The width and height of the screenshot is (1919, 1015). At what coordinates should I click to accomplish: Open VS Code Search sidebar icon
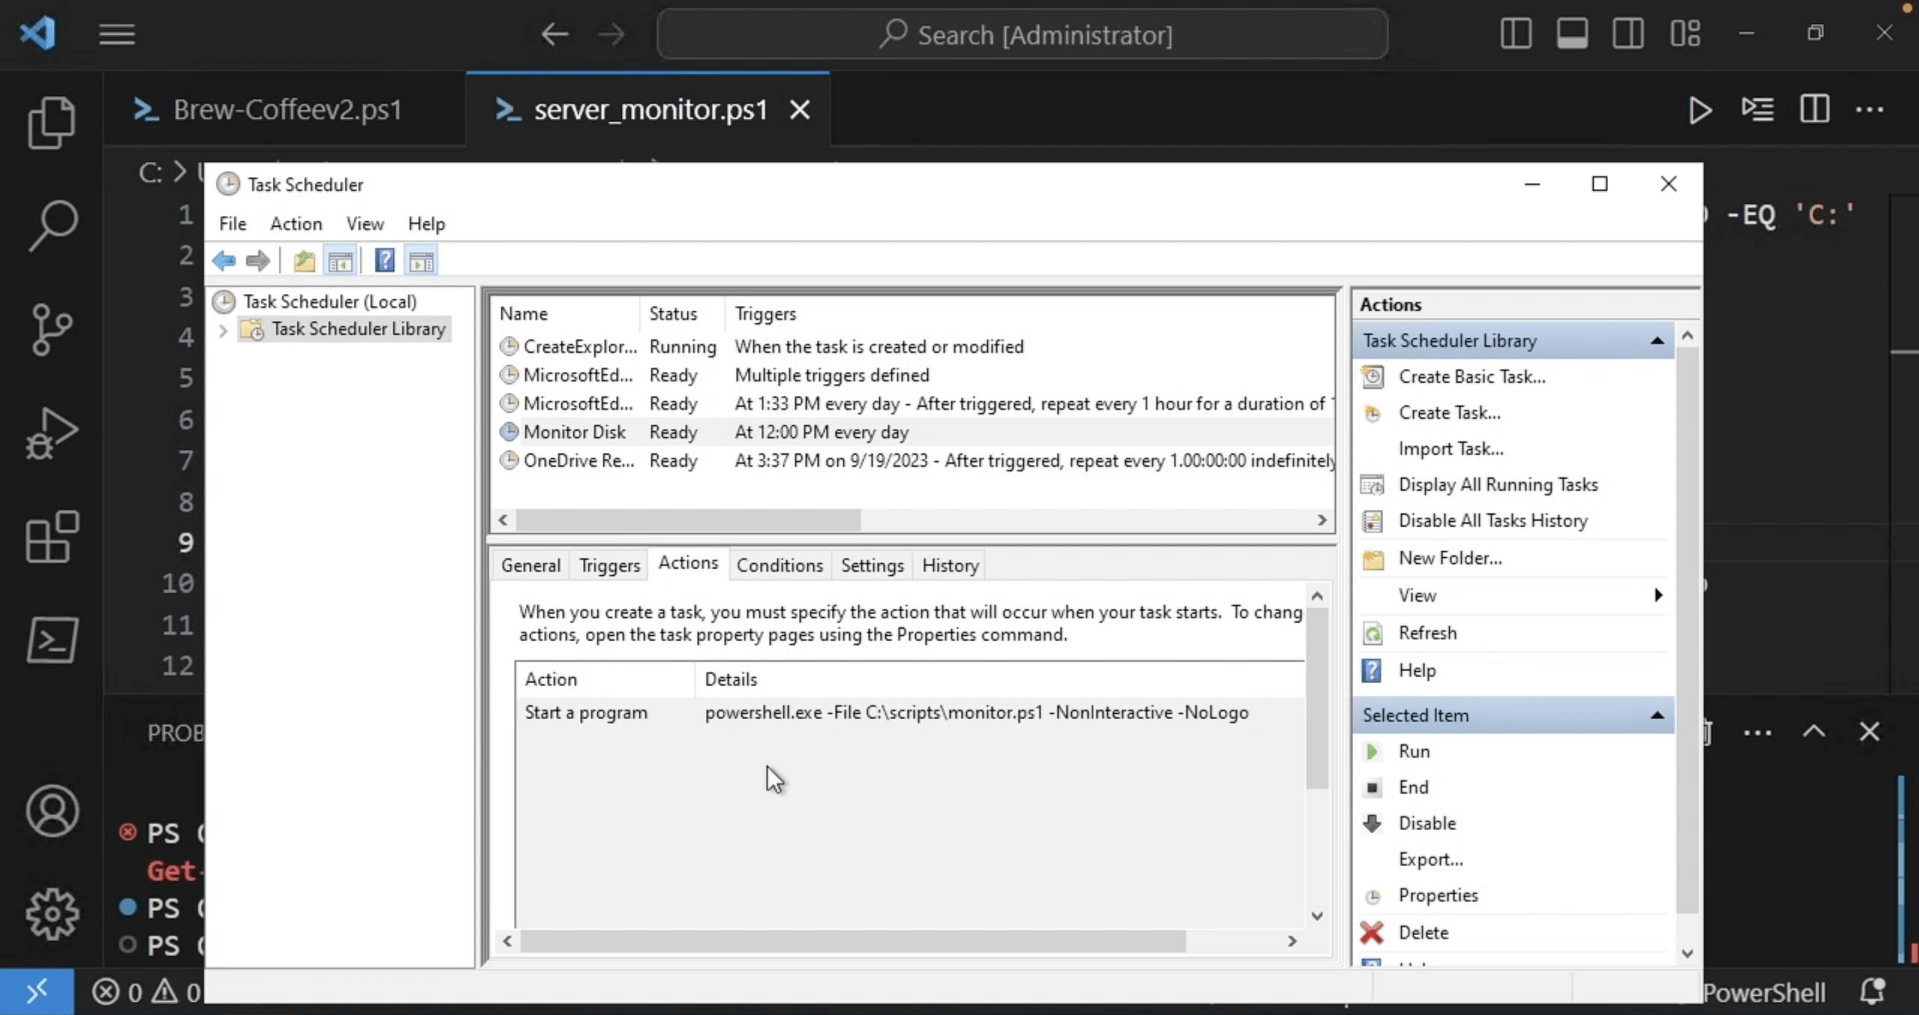click(52, 224)
